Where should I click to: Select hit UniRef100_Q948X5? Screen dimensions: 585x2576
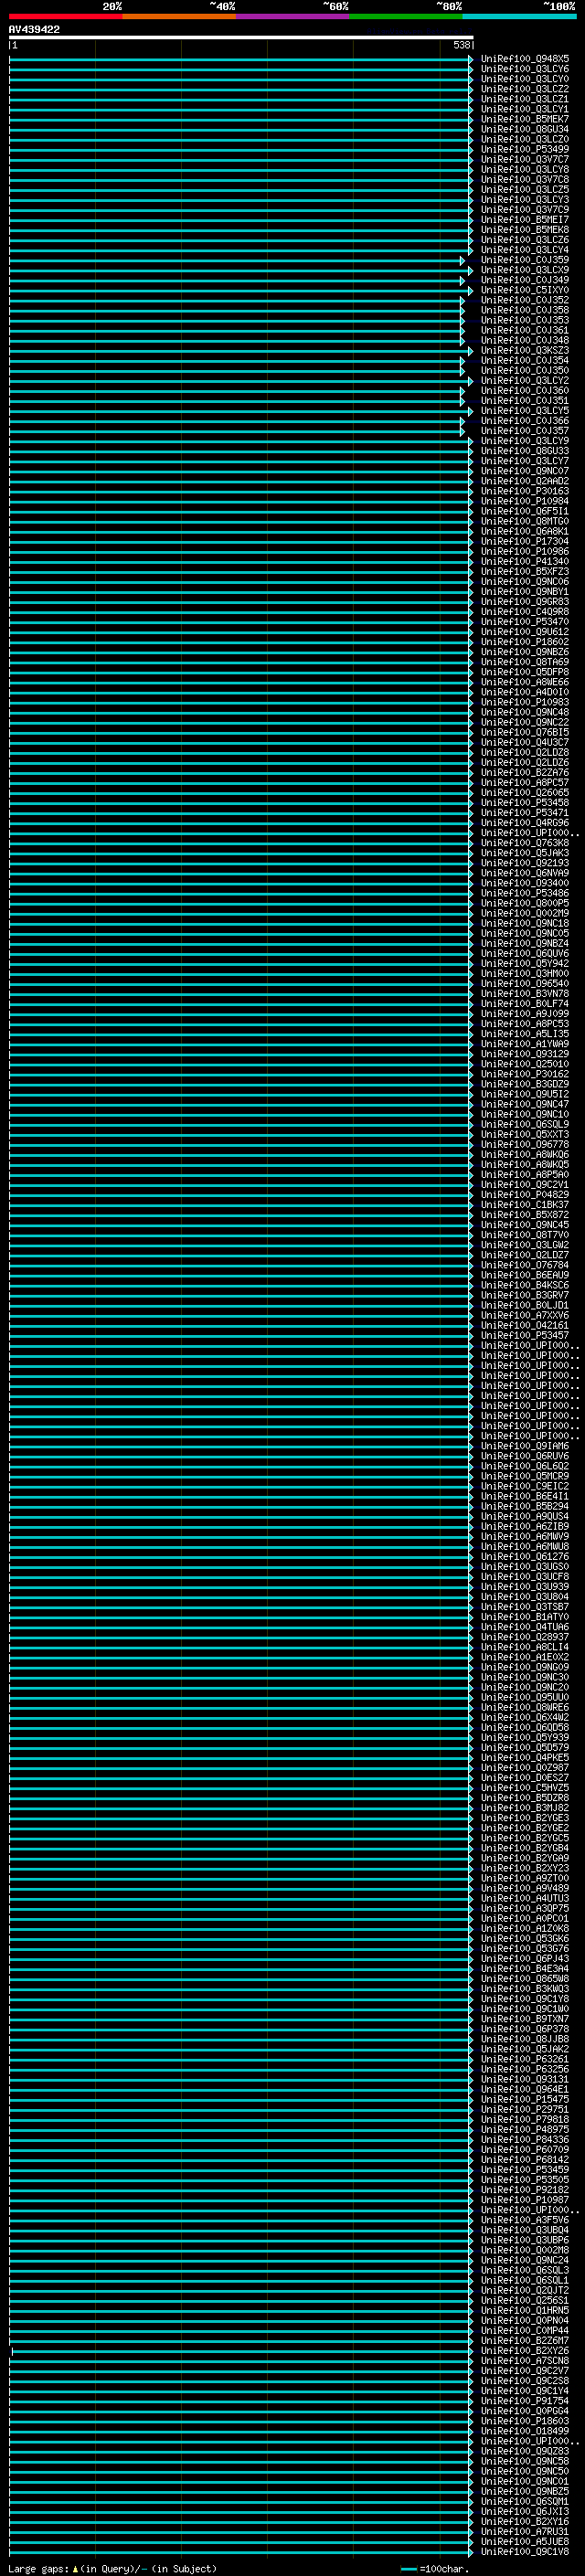point(525,59)
